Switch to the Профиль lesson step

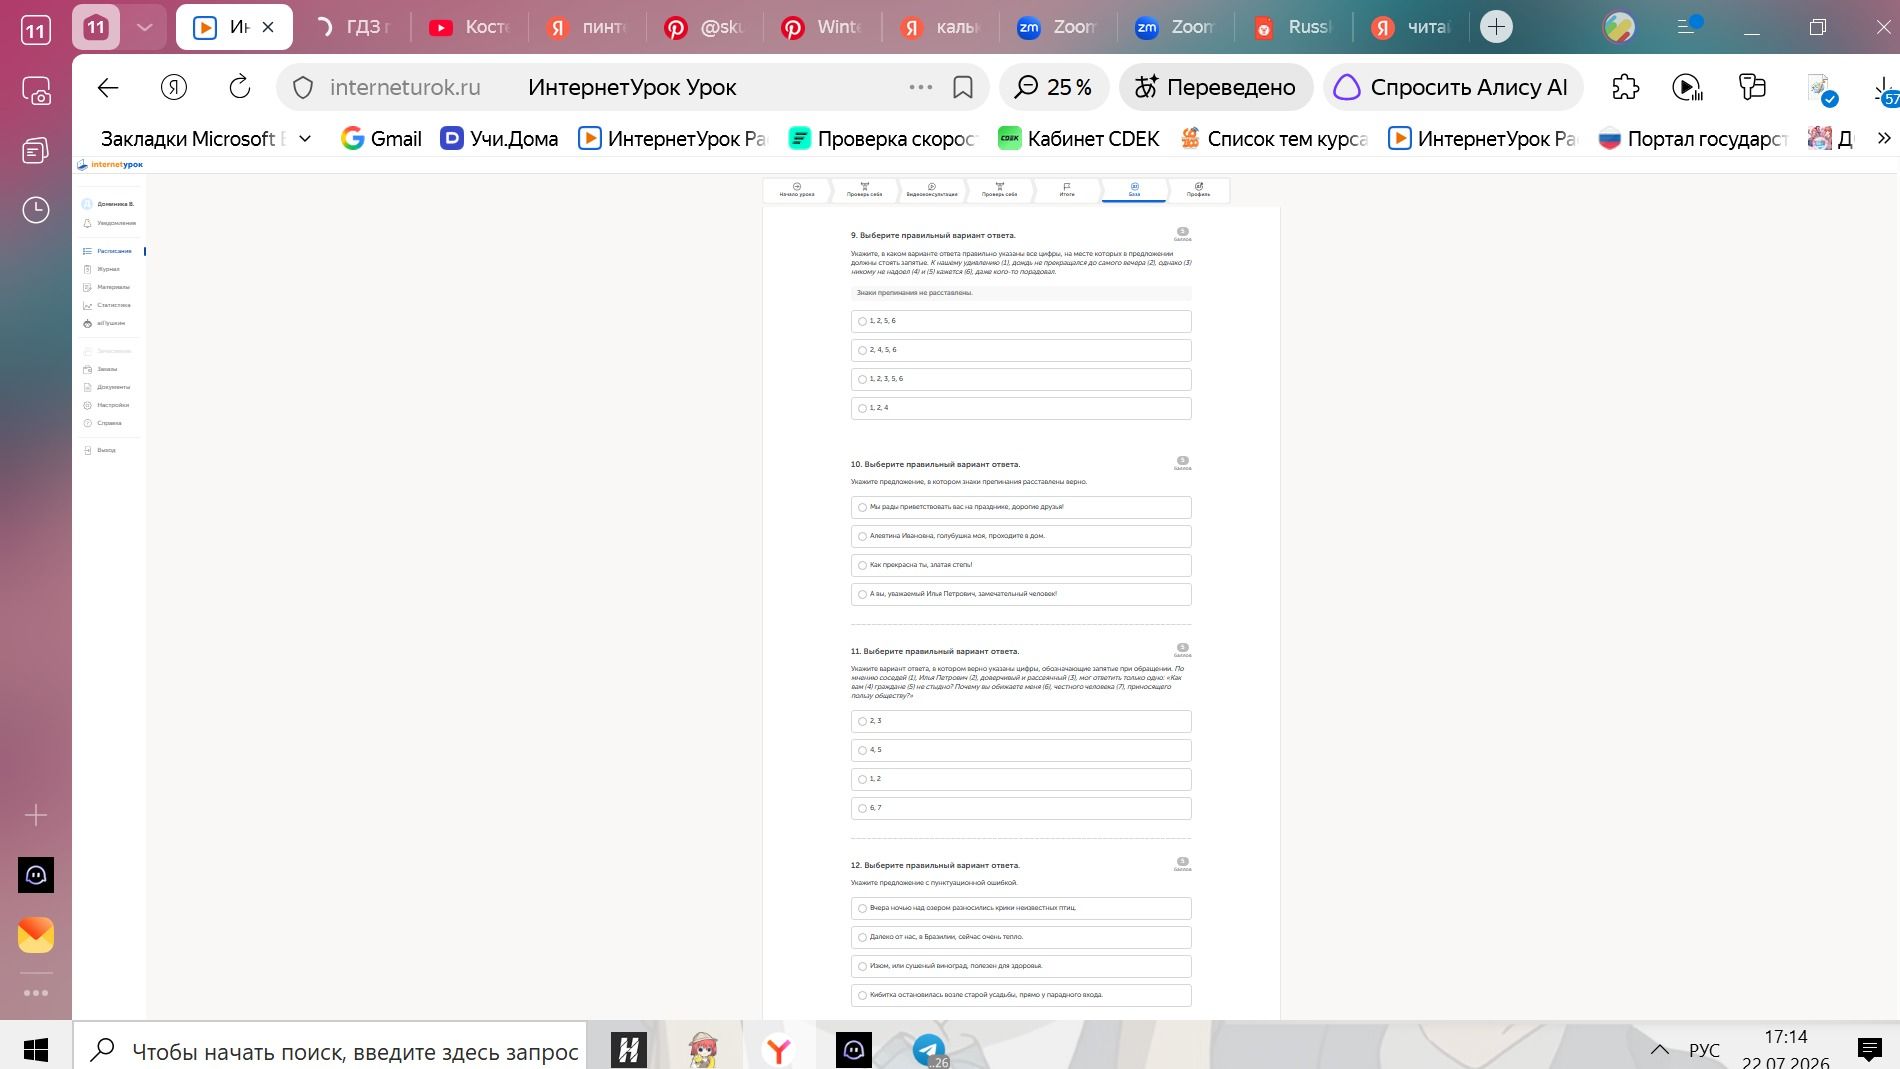(1198, 190)
